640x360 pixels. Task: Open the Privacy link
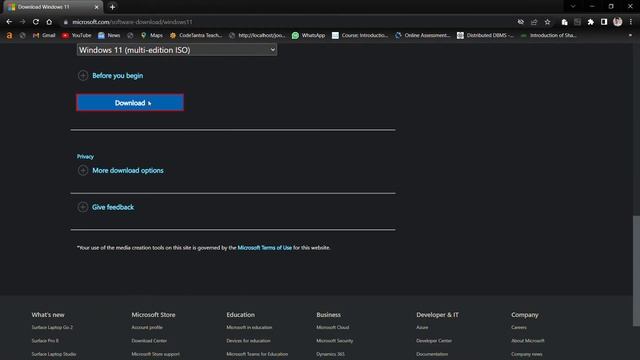(85, 156)
